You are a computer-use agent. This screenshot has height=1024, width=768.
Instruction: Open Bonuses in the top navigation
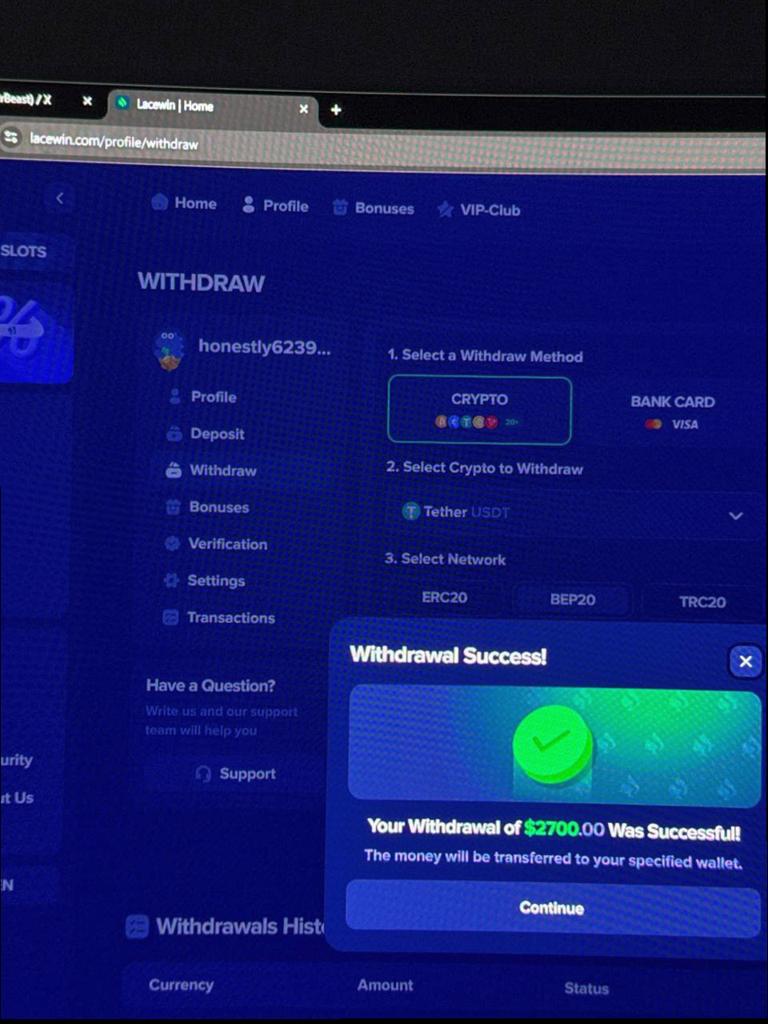[374, 208]
